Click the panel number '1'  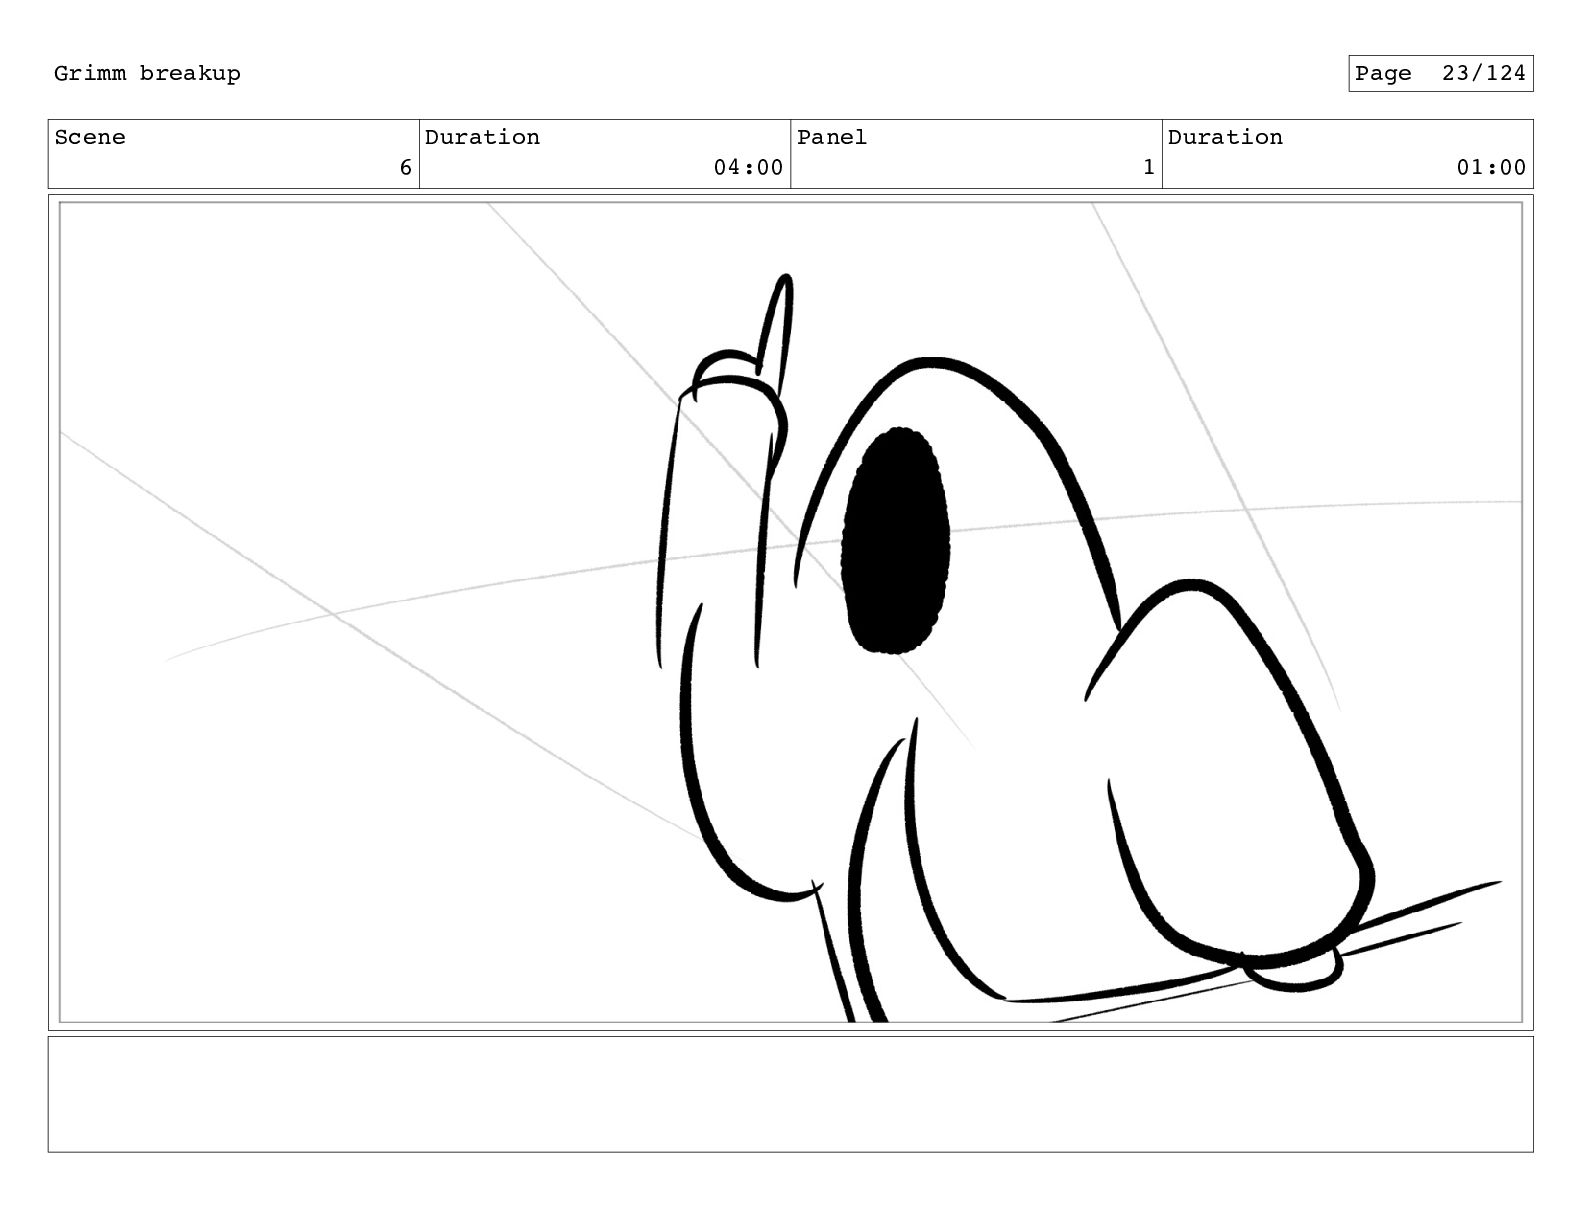(x=1149, y=168)
